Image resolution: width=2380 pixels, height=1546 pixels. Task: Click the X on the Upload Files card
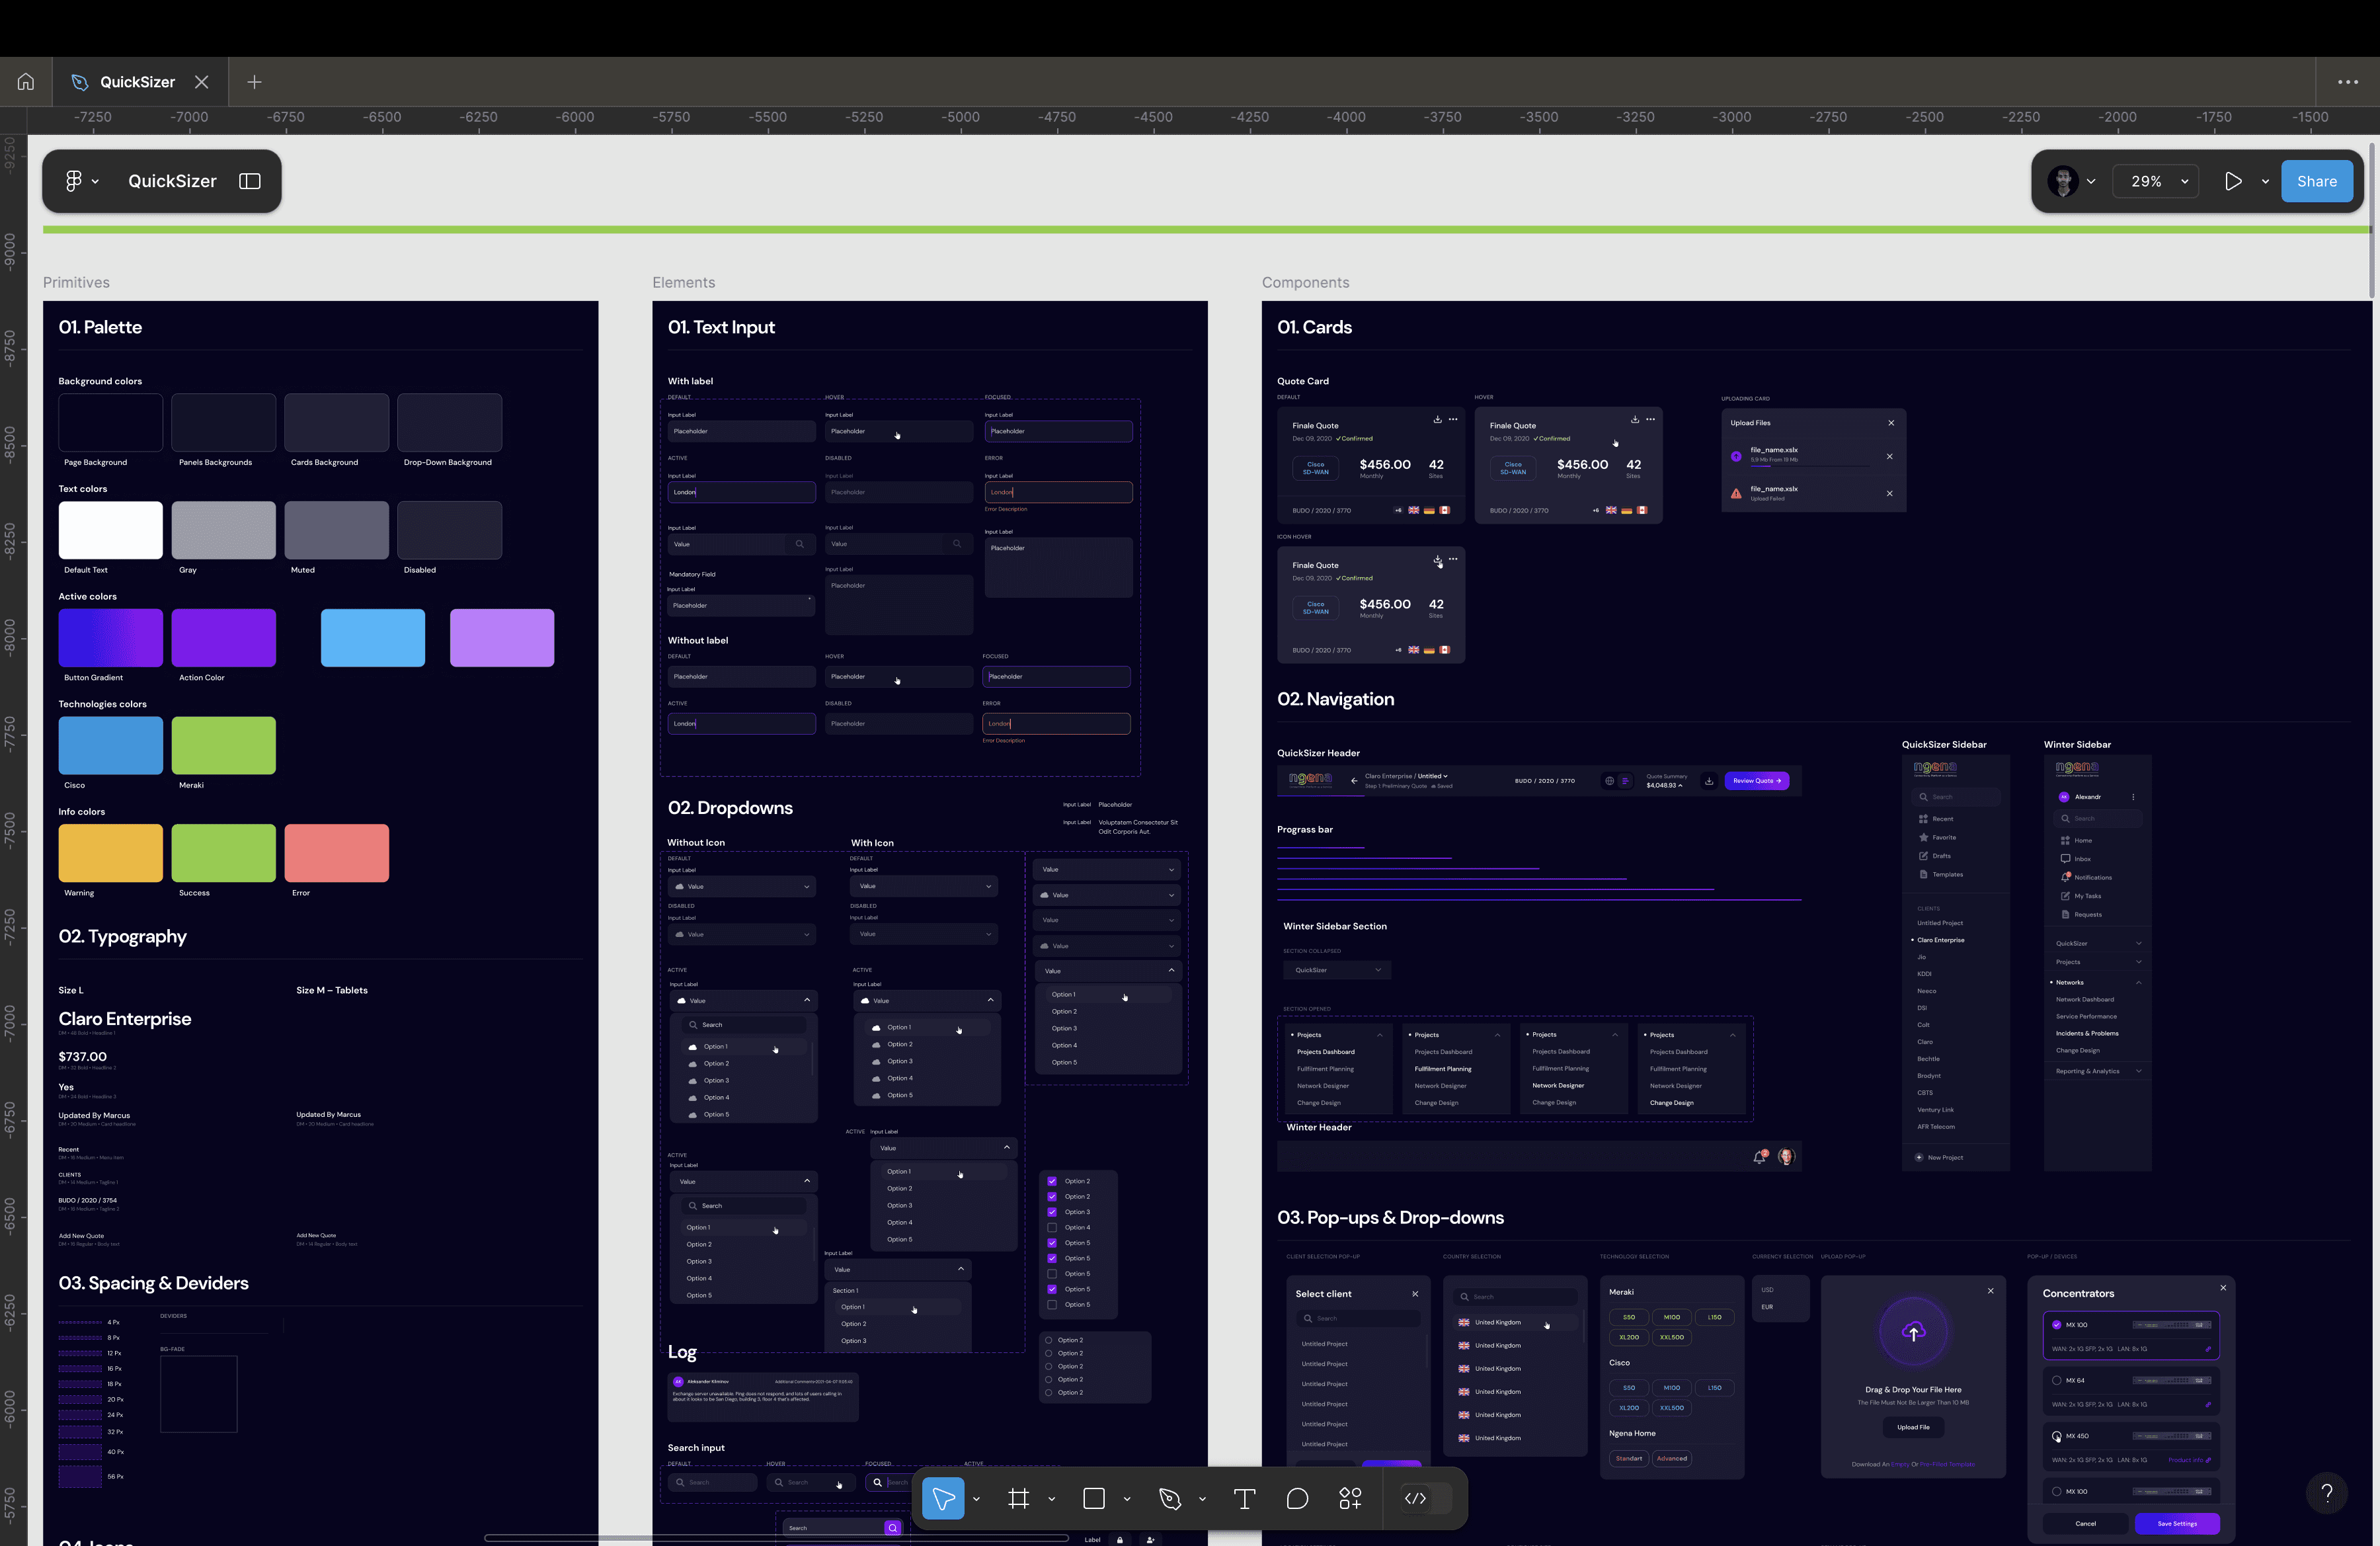pos(1891,423)
